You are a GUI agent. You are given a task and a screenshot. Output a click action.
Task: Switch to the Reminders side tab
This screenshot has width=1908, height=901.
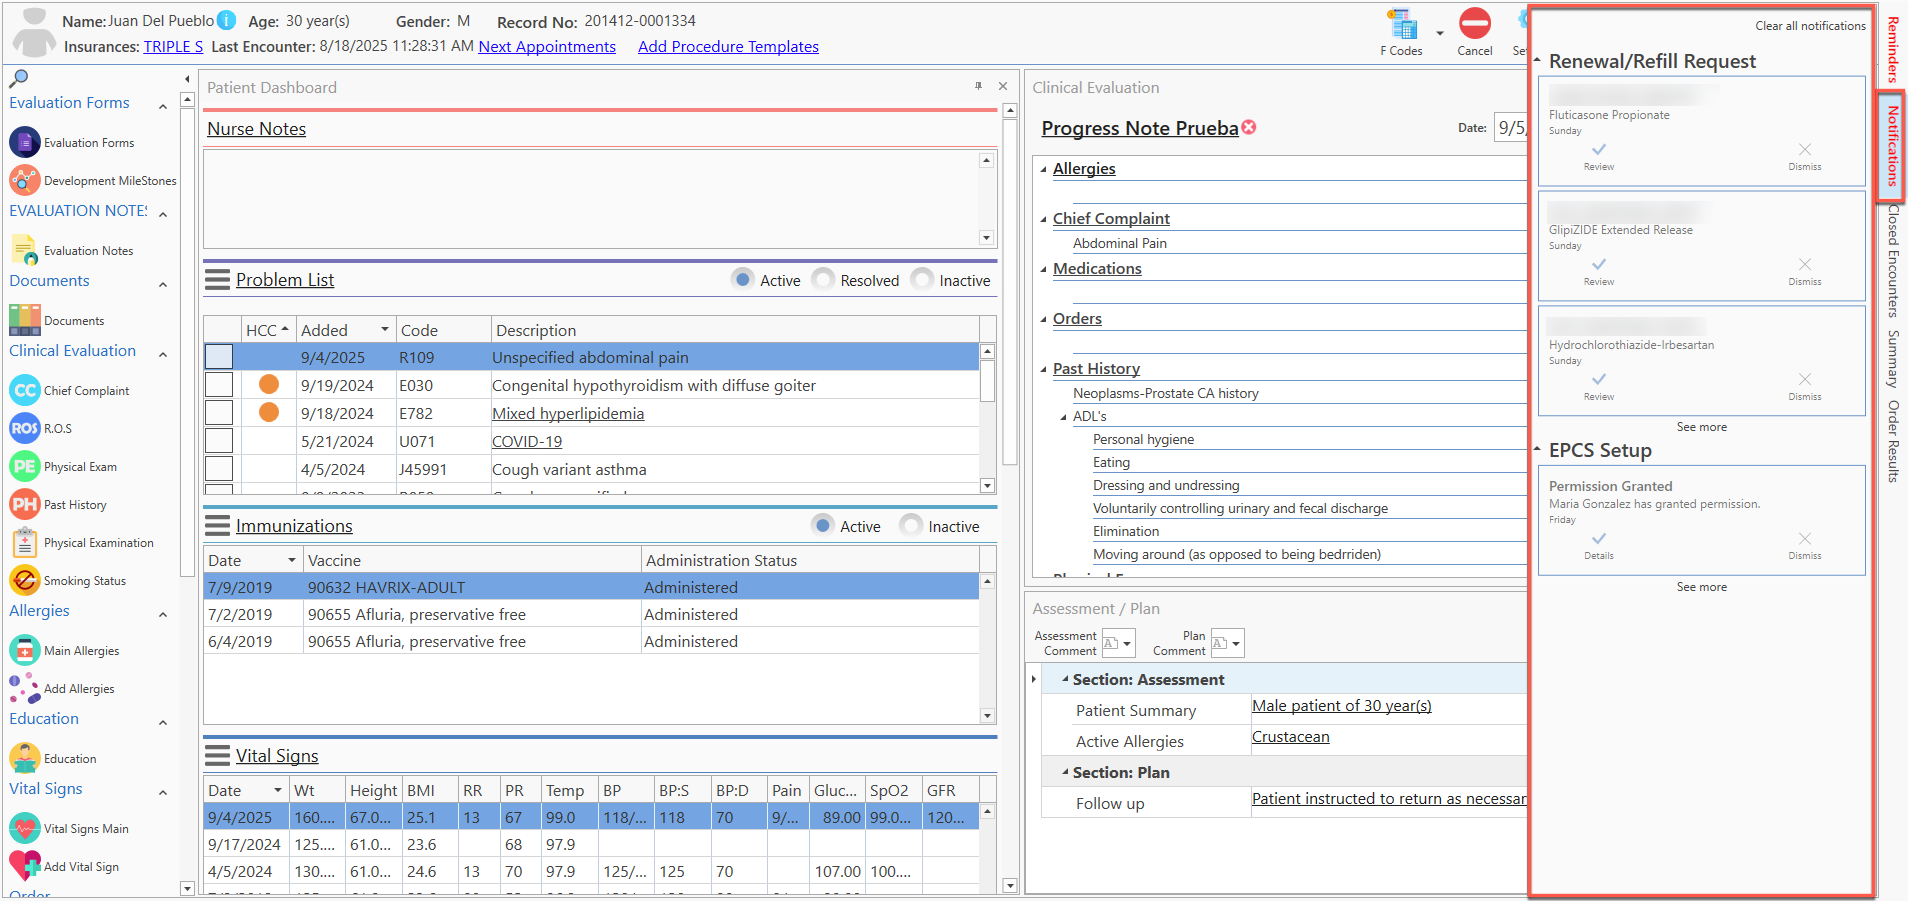click(x=1892, y=48)
